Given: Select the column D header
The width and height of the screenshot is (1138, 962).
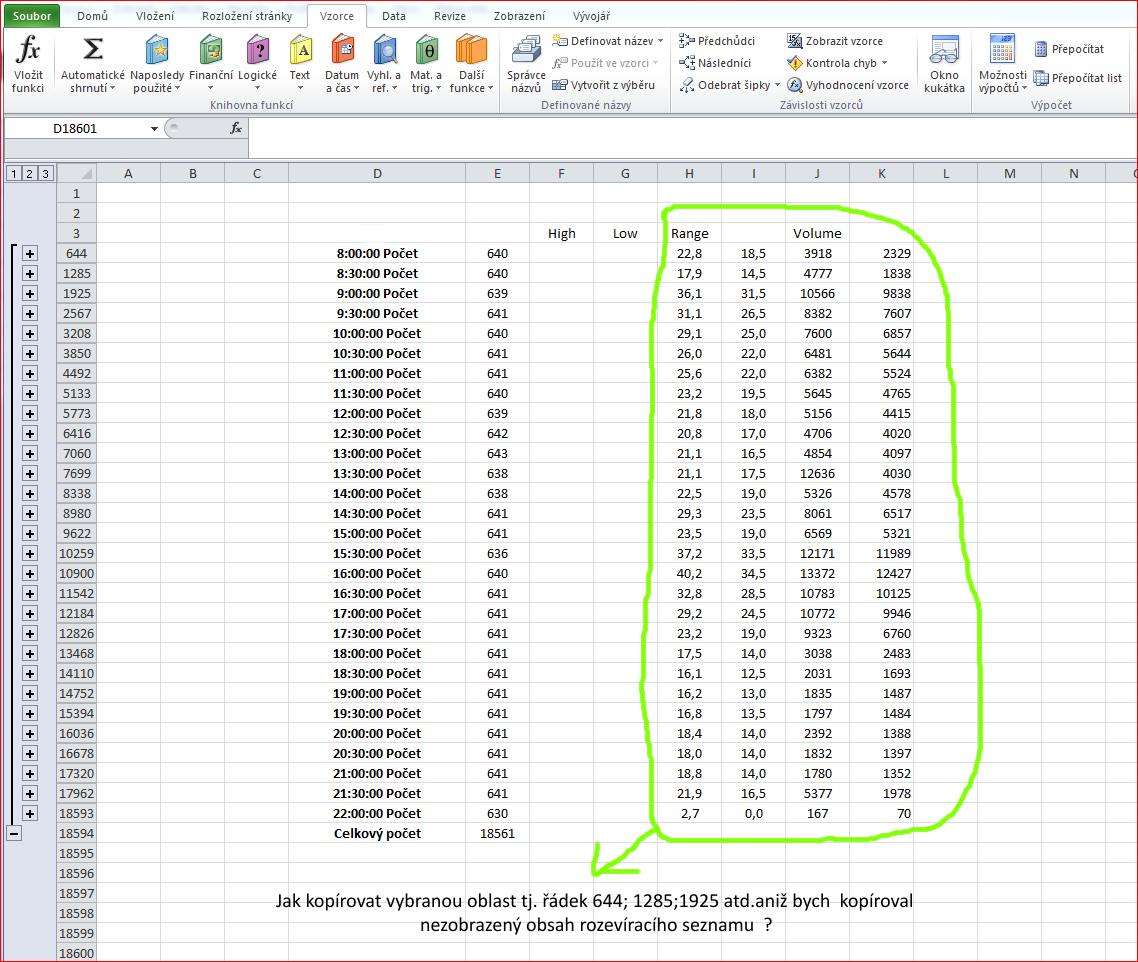Looking at the screenshot, I should 377,174.
